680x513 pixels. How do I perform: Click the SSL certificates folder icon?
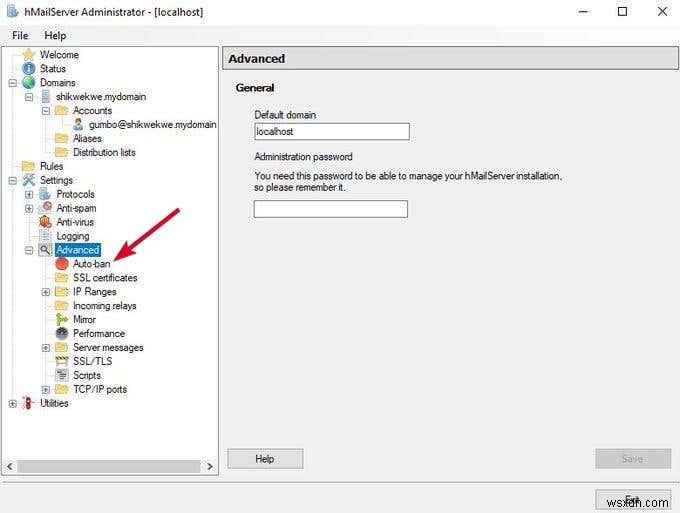[x=62, y=278]
